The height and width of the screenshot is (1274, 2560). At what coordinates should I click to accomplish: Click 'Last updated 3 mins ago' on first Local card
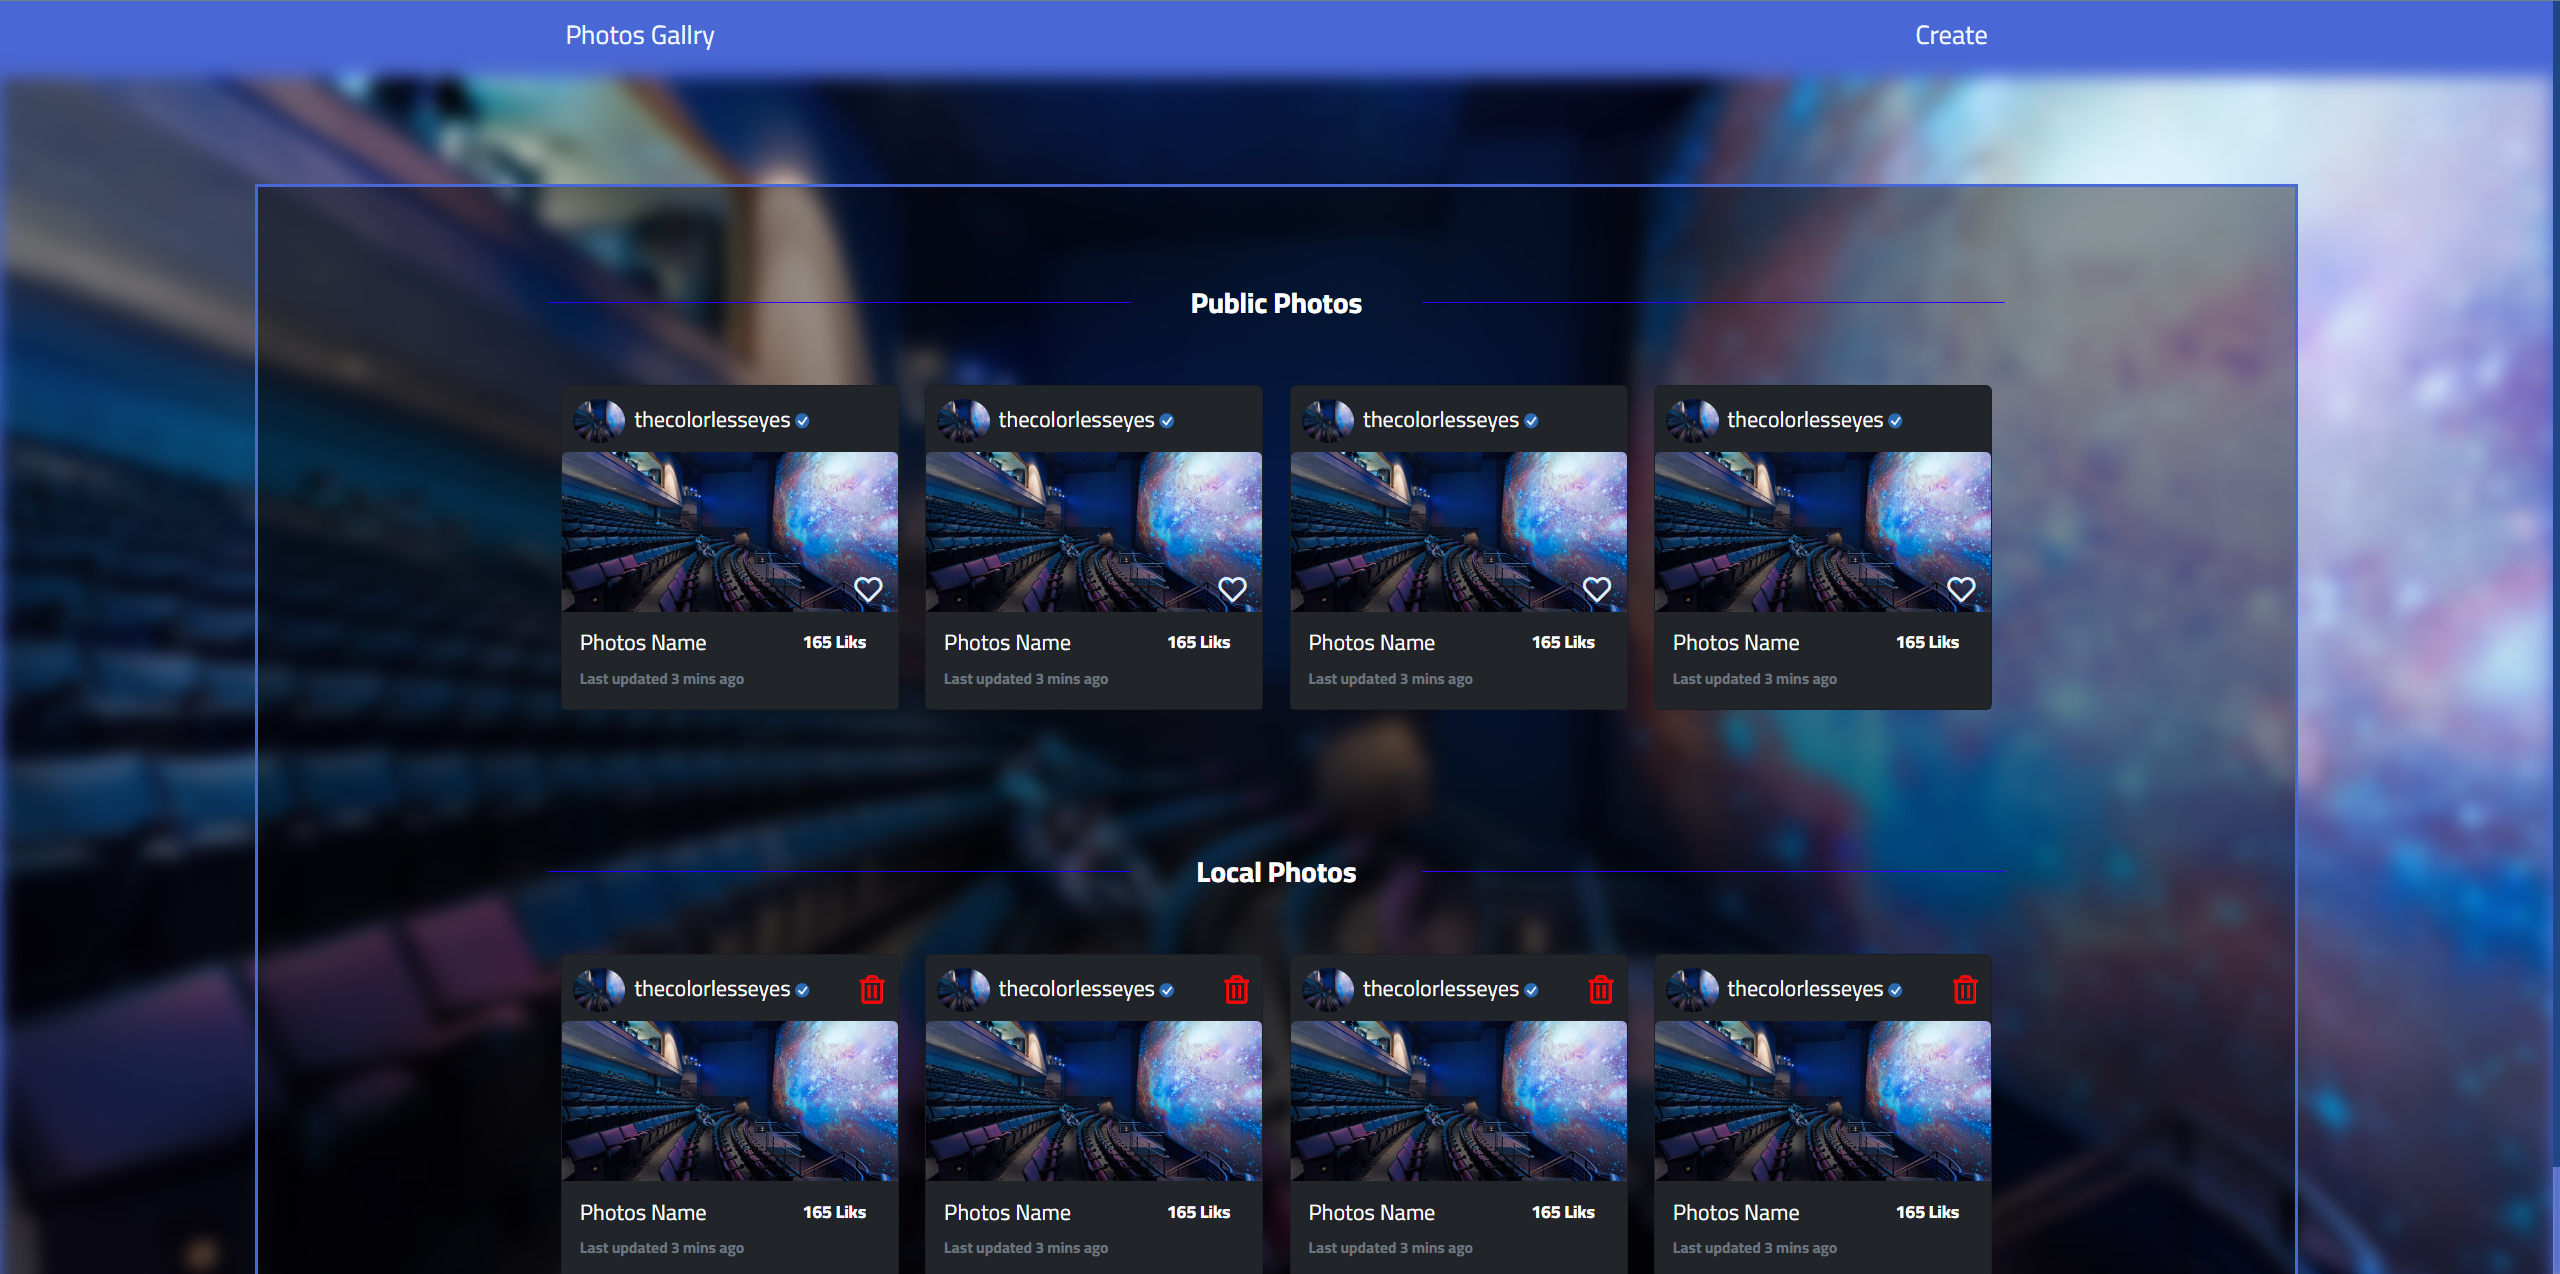coord(662,1248)
